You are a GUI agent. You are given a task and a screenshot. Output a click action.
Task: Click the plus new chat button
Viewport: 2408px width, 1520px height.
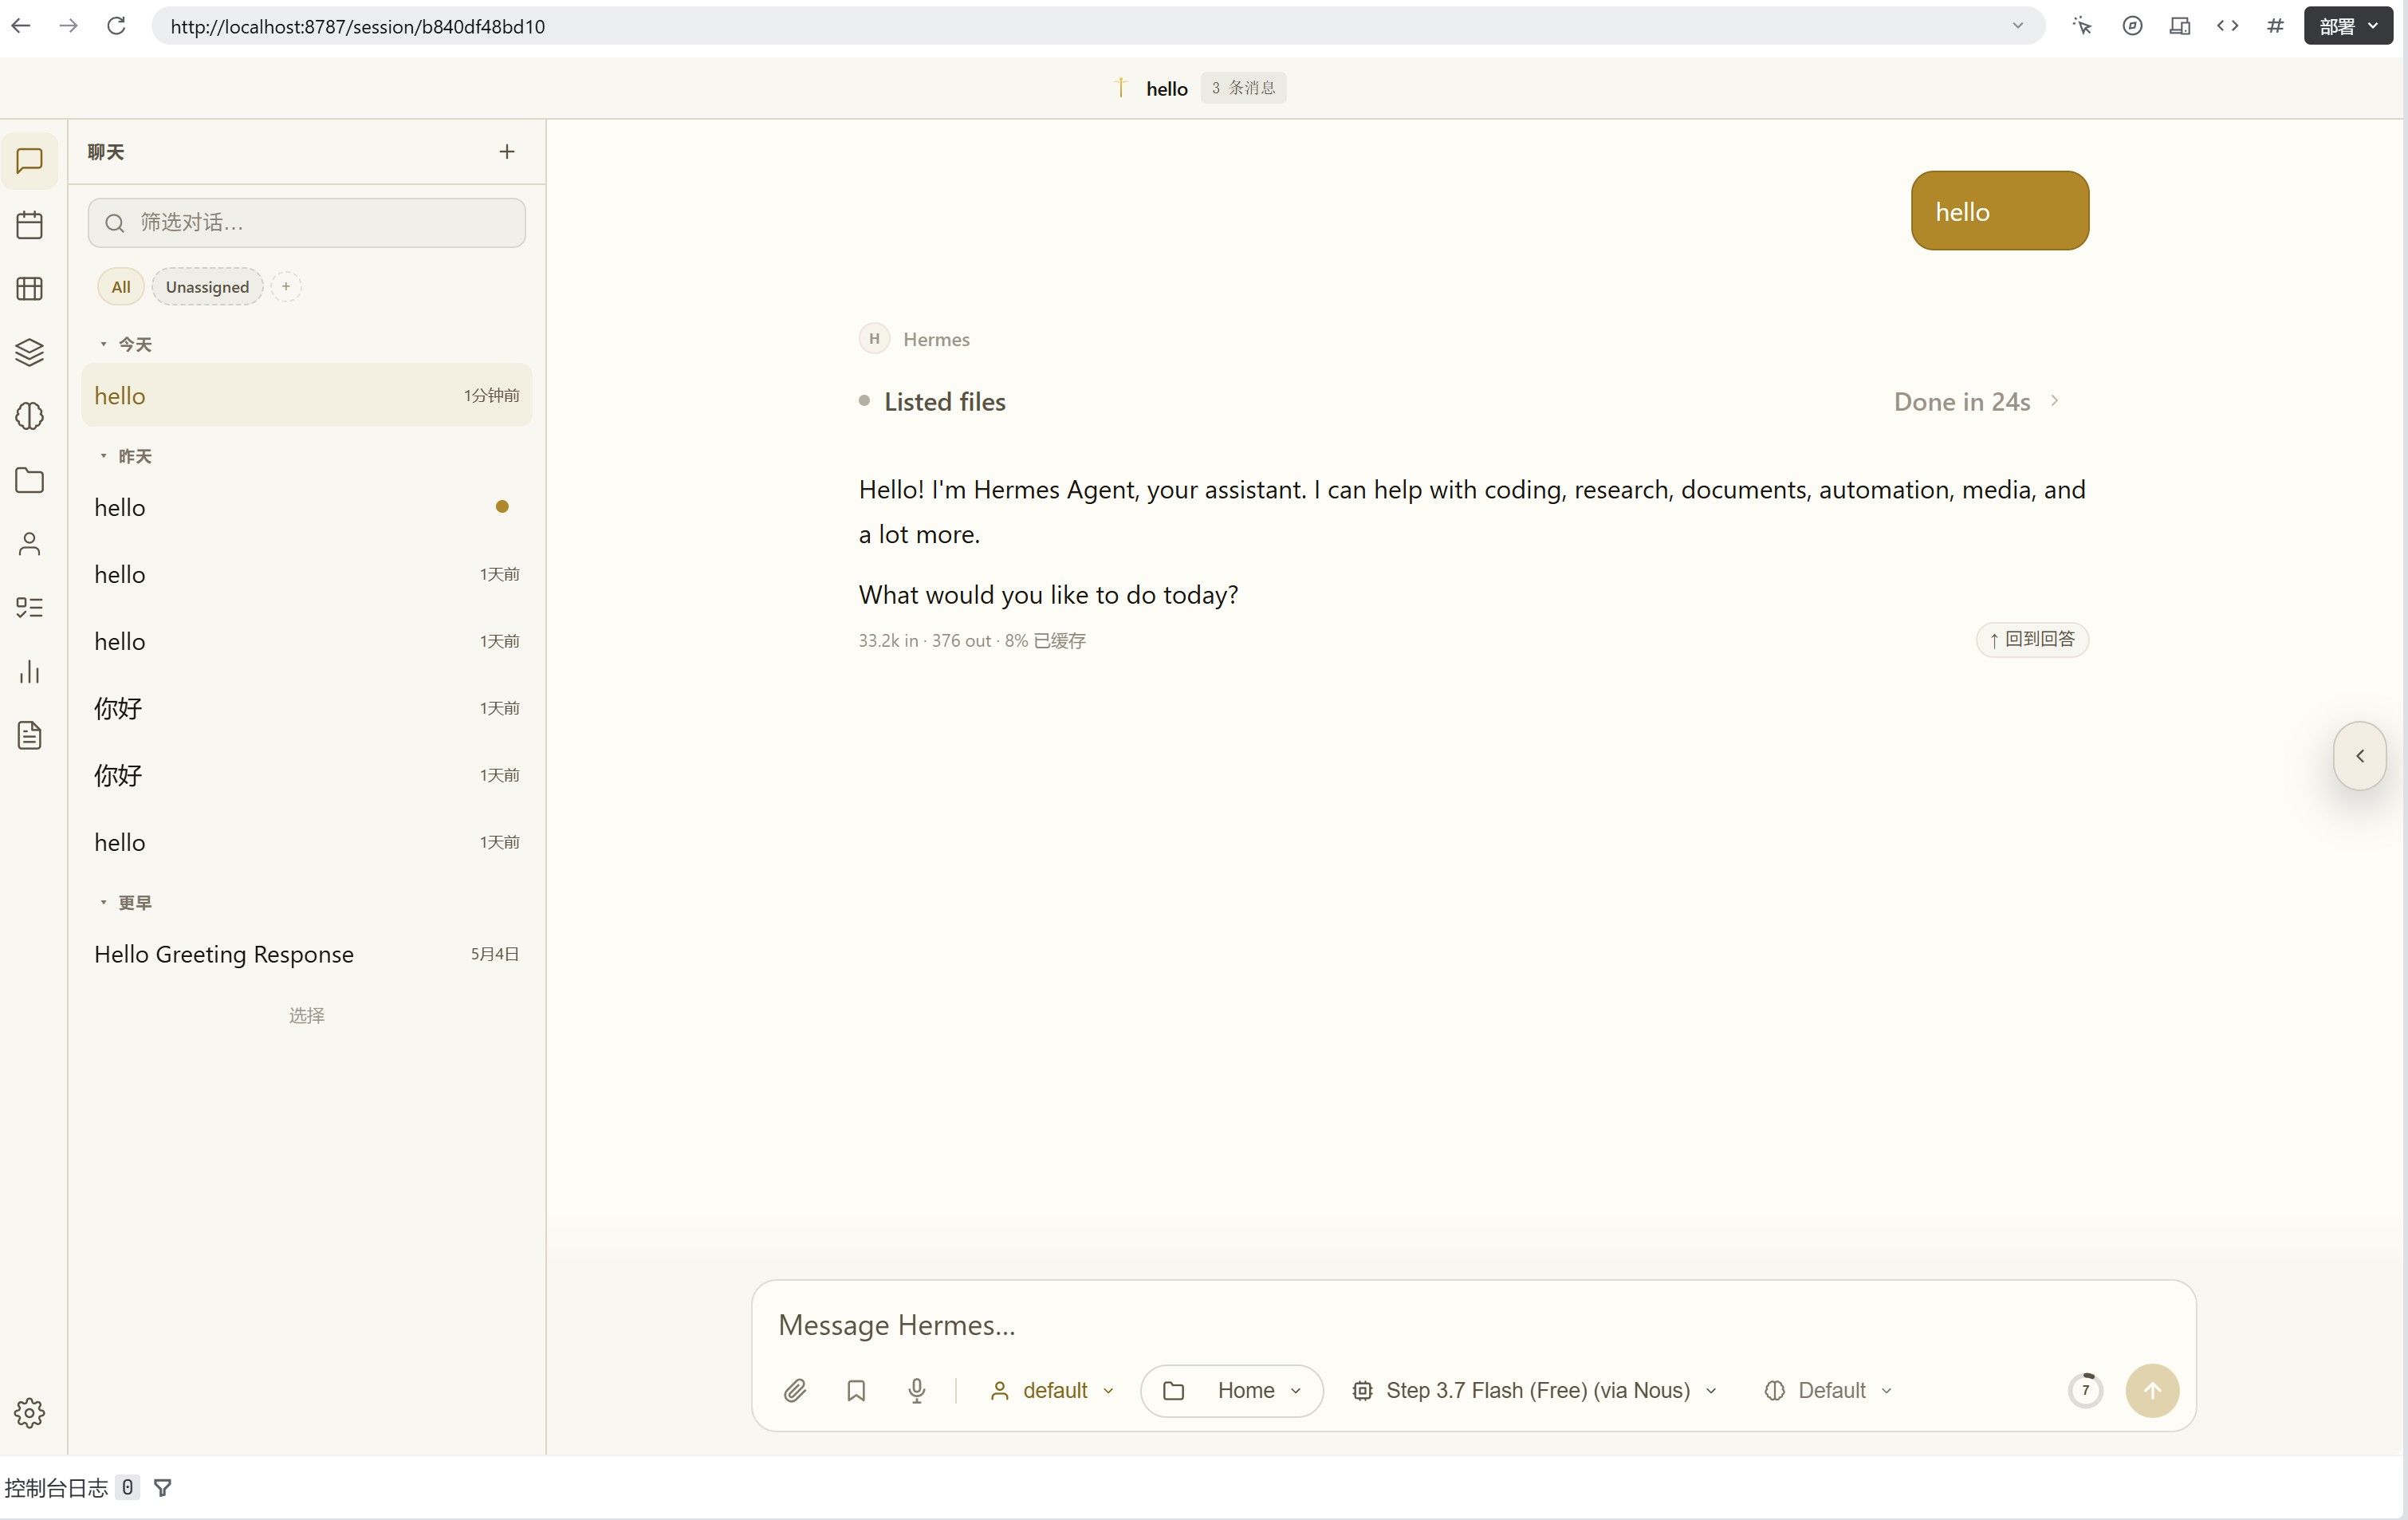(507, 152)
